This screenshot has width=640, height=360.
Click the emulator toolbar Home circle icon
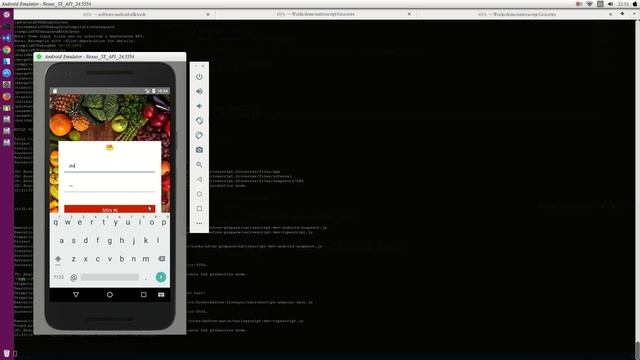coord(199,194)
